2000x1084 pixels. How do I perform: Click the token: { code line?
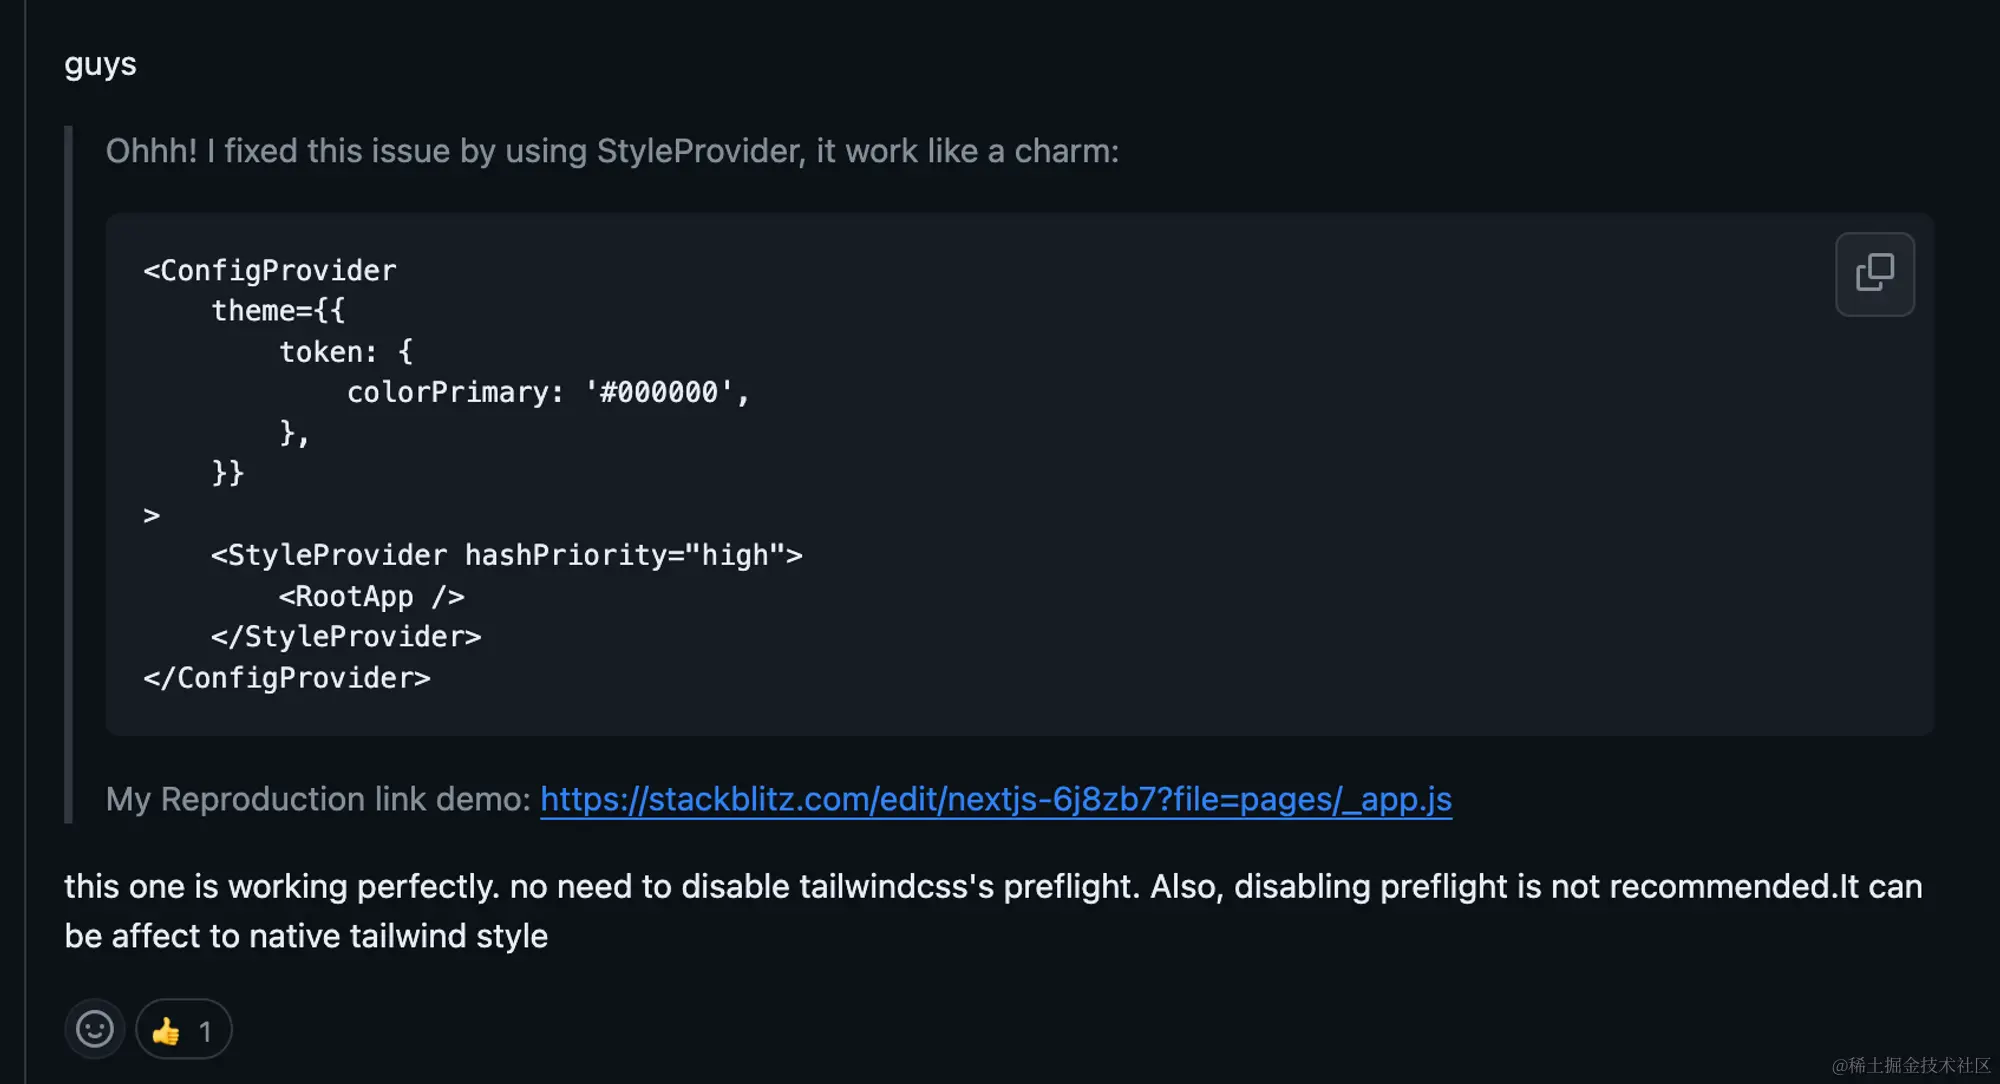click(x=346, y=351)
